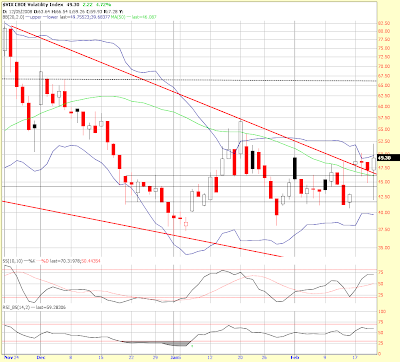Click the 72.50 price axis label

(x=384, y=57)
